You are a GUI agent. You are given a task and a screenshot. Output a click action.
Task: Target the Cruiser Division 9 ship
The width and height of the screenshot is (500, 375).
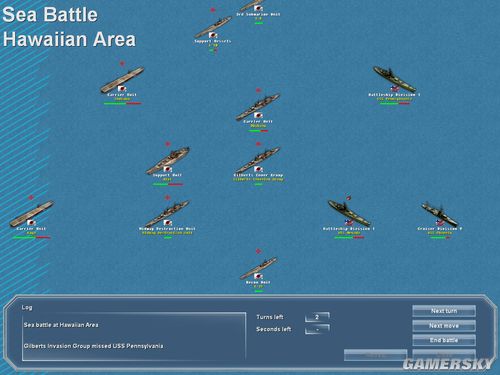[x=440, y=213]
